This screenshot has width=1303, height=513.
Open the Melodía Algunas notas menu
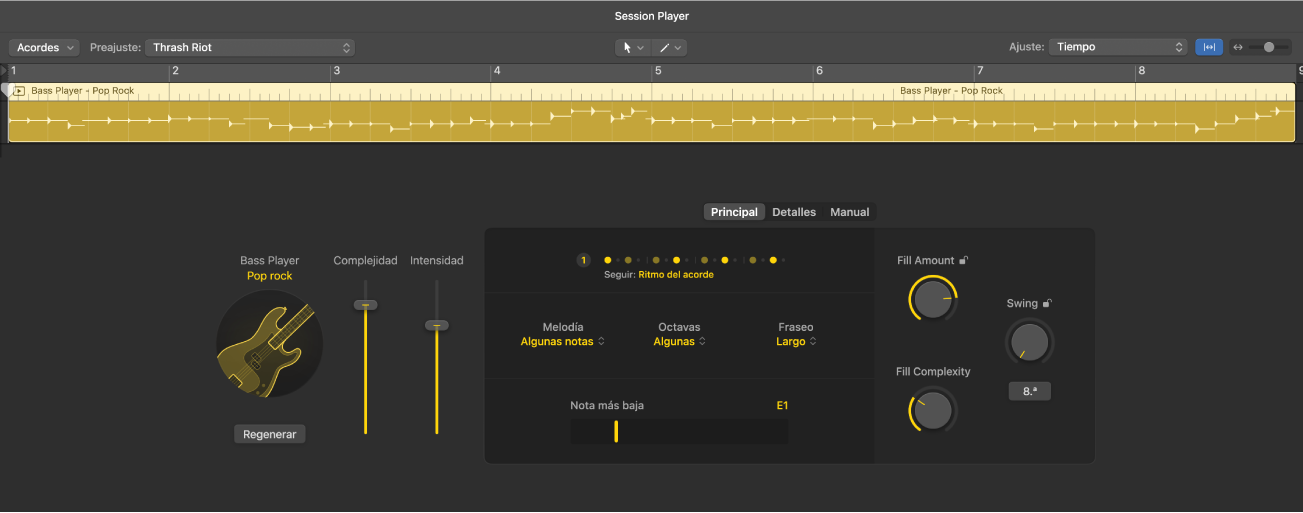pos(562,341)
